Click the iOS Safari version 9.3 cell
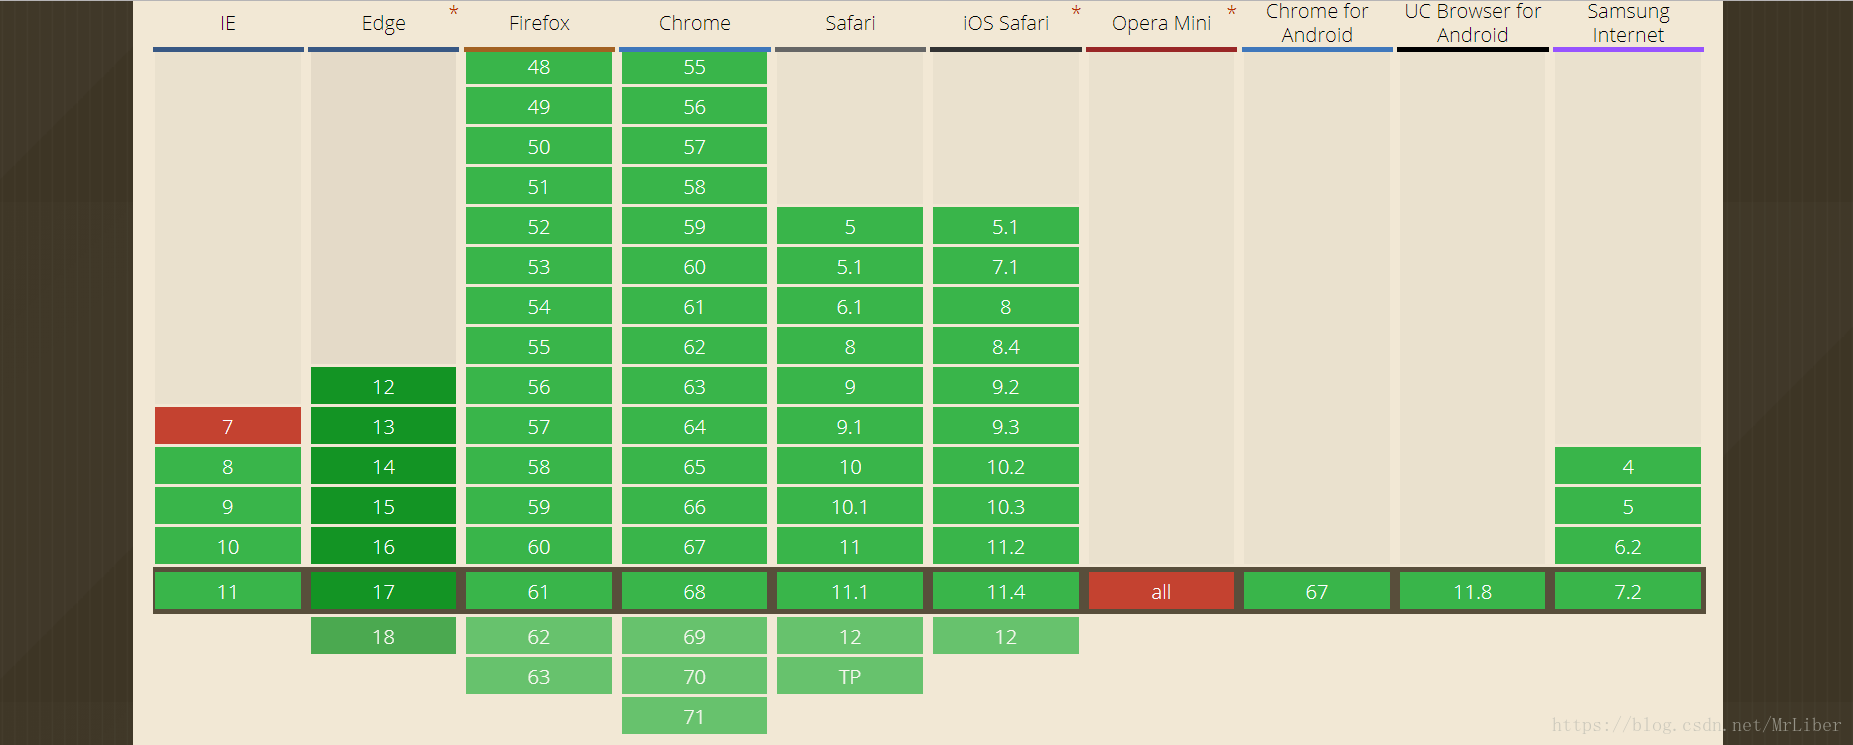 tap(1006, 426)
